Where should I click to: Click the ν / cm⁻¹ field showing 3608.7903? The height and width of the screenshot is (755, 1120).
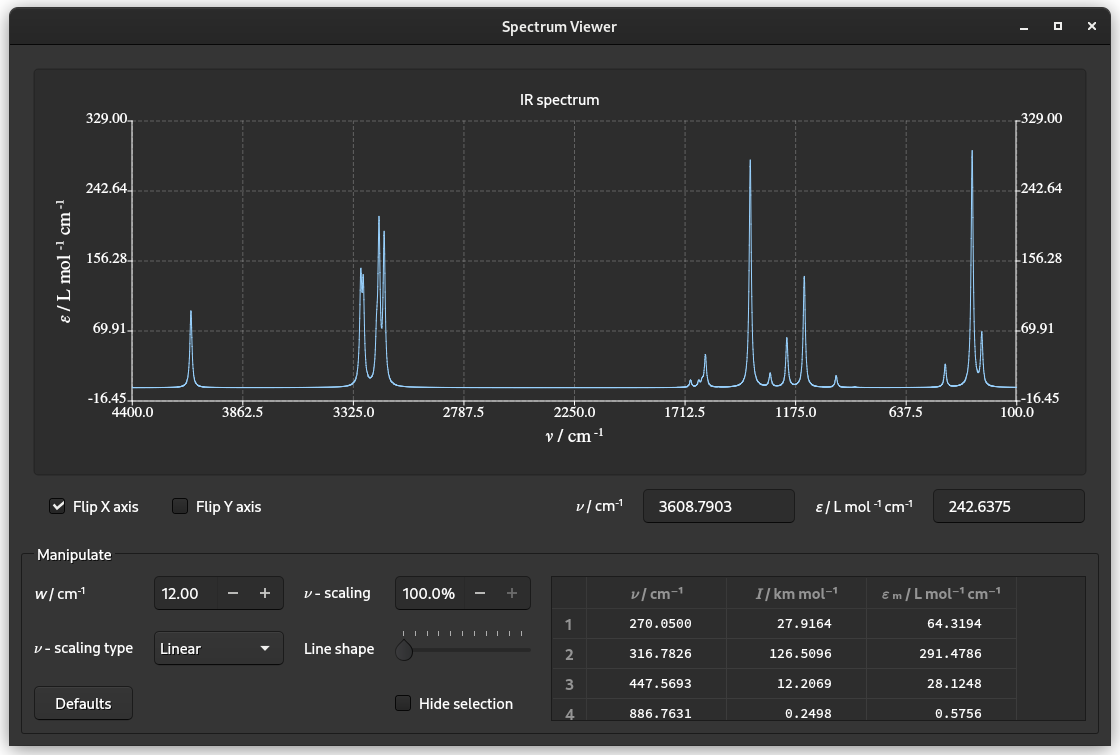[719, 506]
